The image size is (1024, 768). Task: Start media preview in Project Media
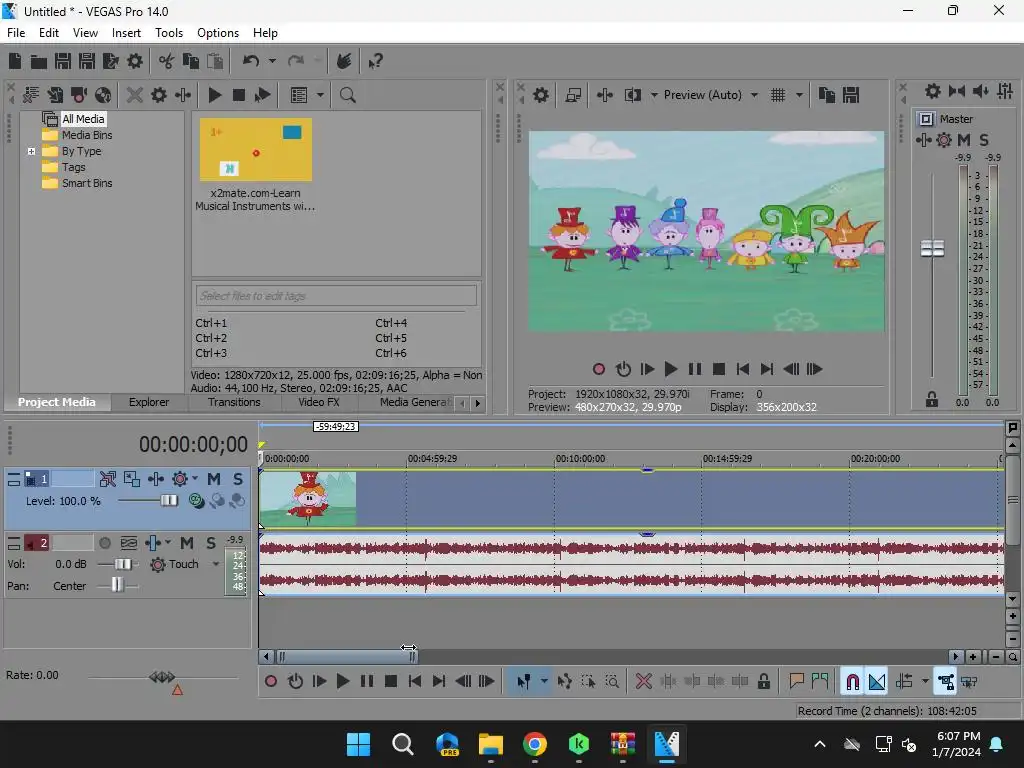[214, 95]
